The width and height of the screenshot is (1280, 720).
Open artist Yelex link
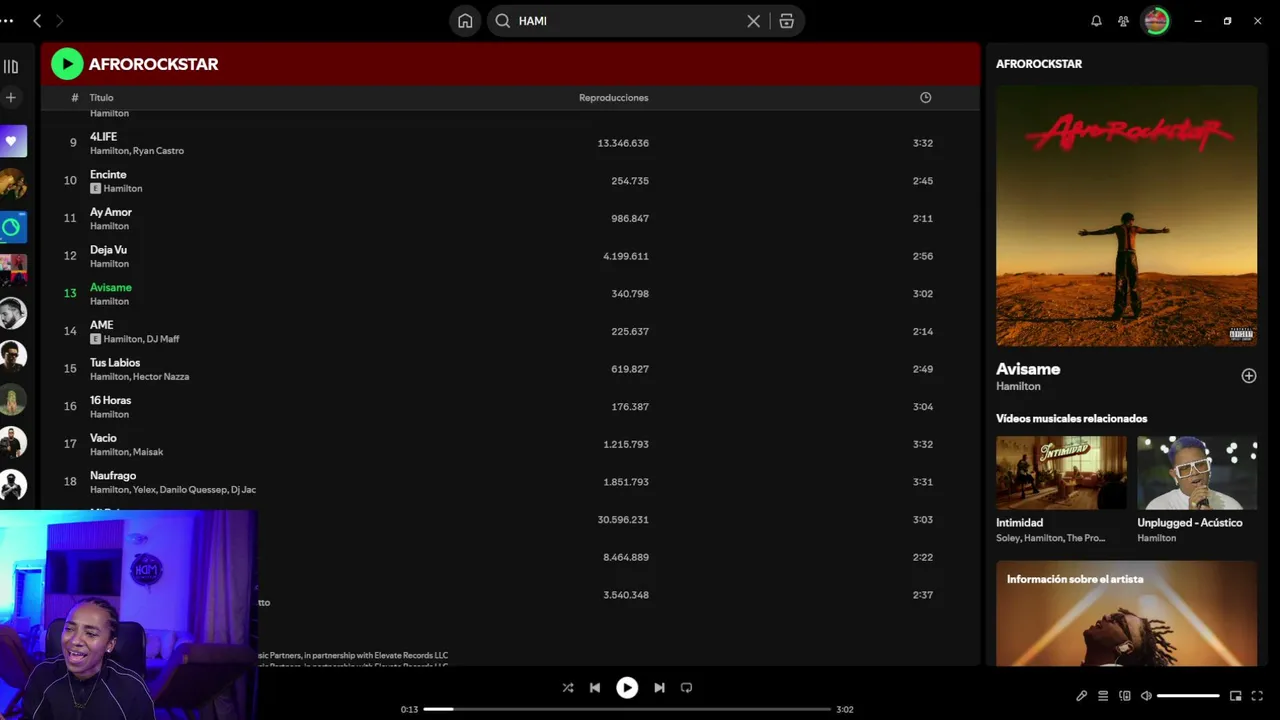(145, 490)
